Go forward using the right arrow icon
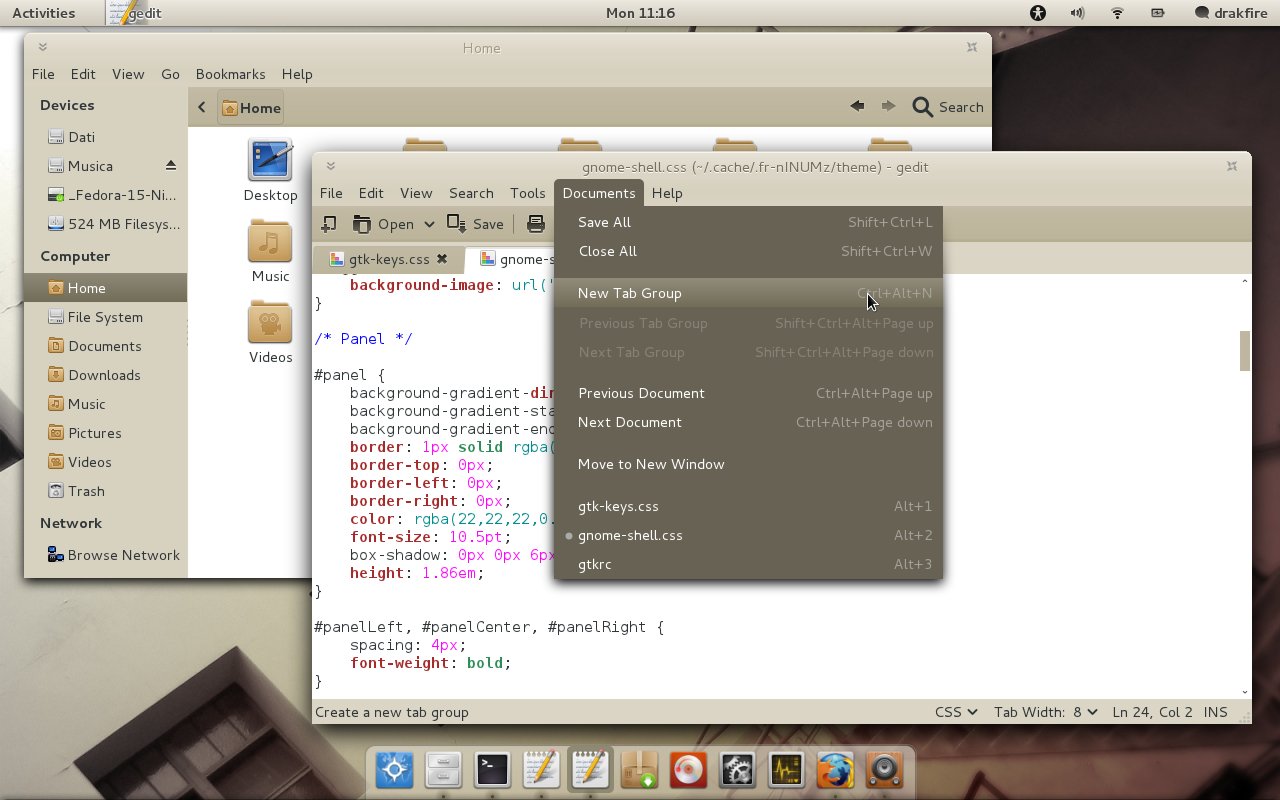The width and height of the screenshot is (1280, 800). 888,106
